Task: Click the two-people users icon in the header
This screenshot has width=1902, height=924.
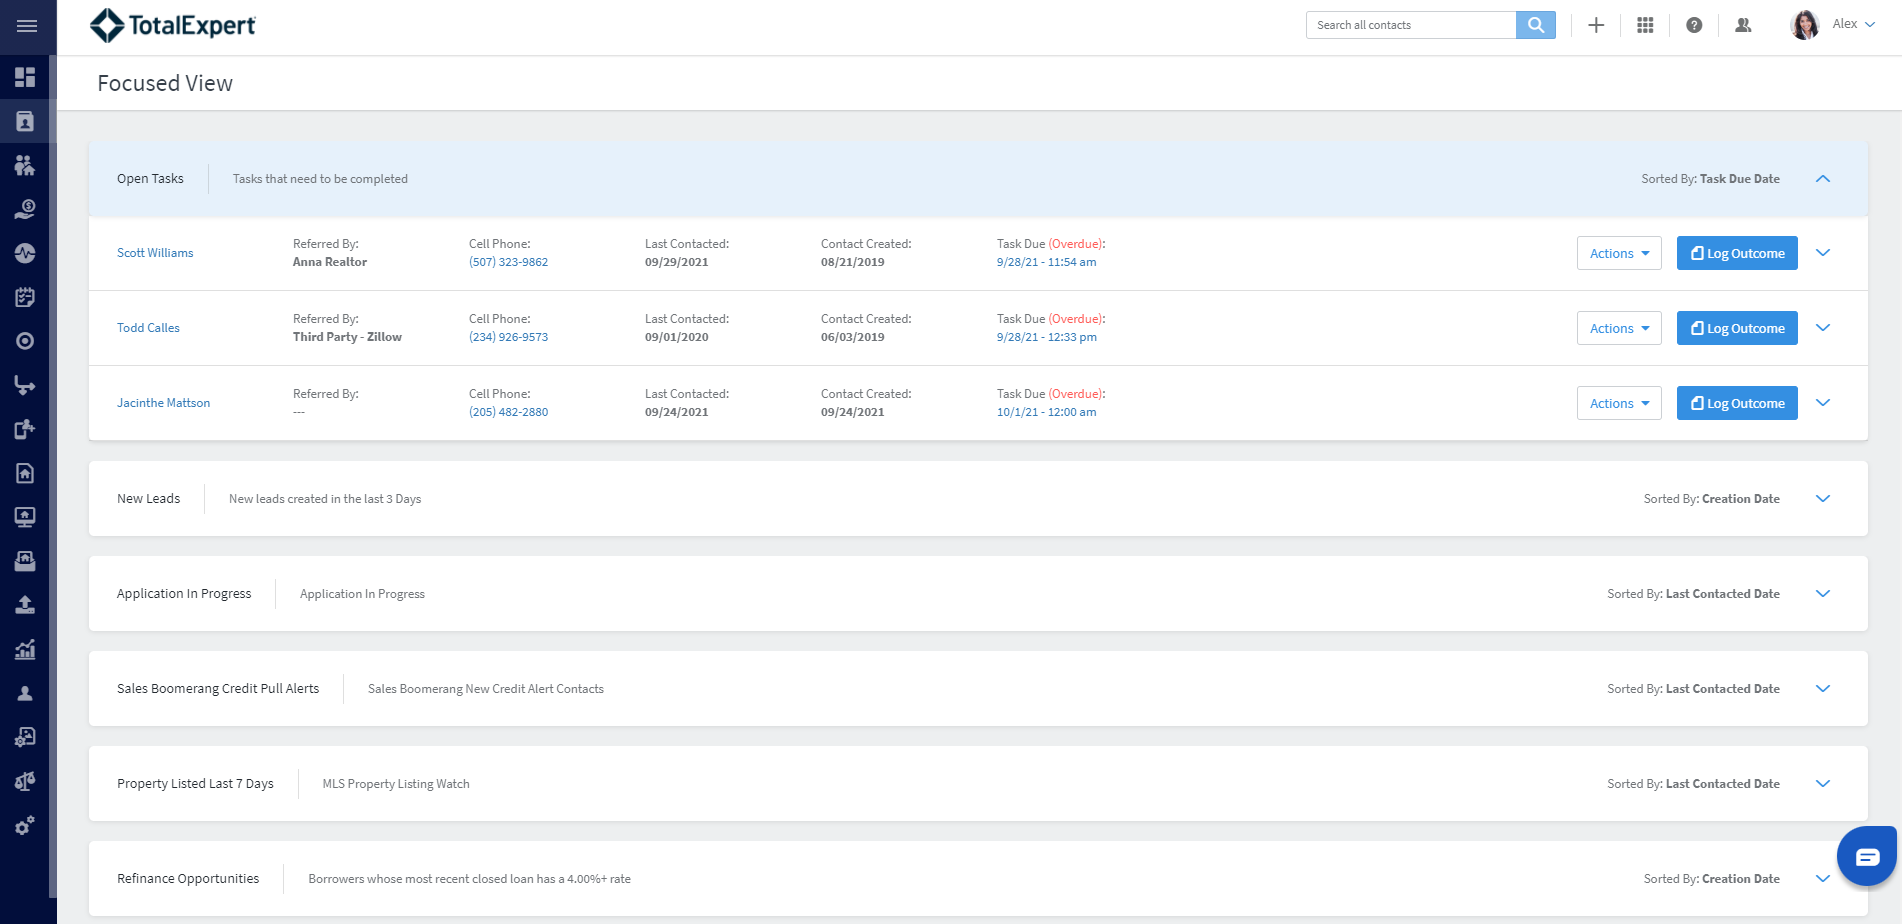Action: coord(1743,25)
